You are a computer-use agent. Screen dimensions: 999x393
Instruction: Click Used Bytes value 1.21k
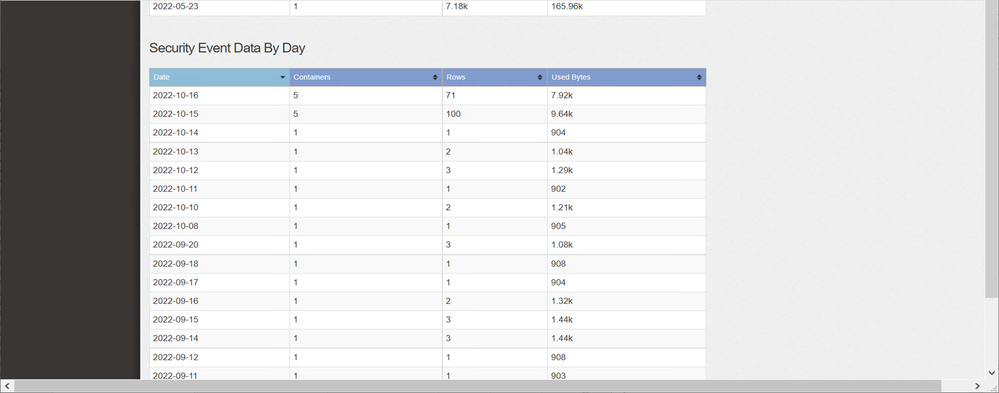pos(562,207)
